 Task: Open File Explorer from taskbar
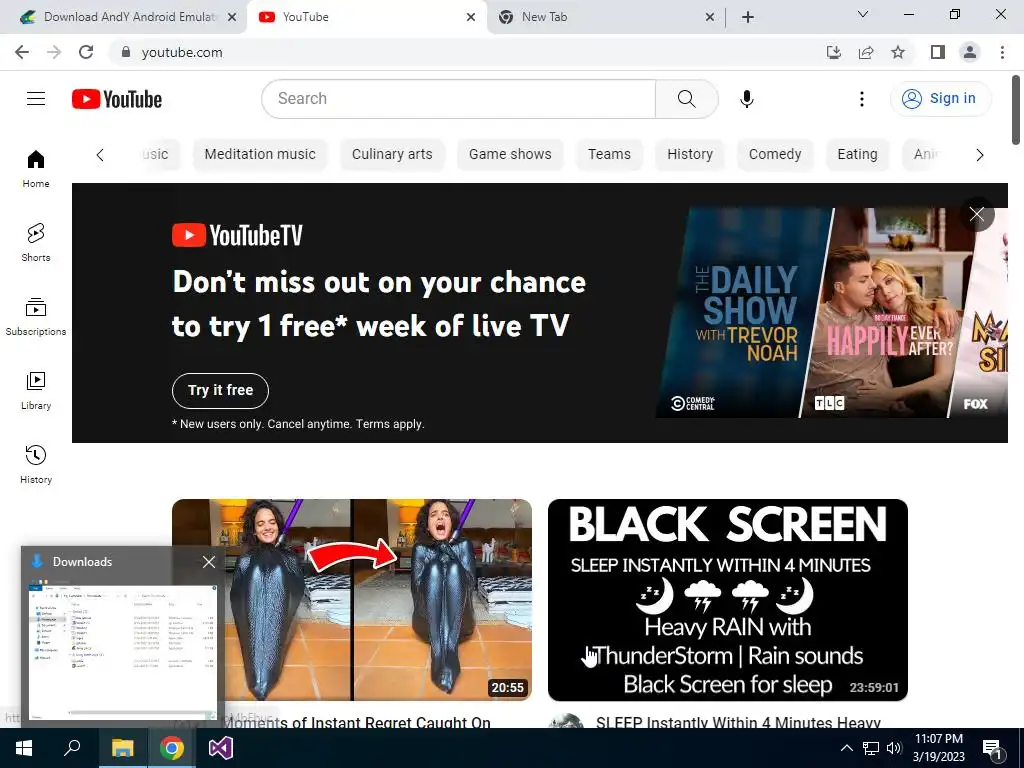coord(122,748)
